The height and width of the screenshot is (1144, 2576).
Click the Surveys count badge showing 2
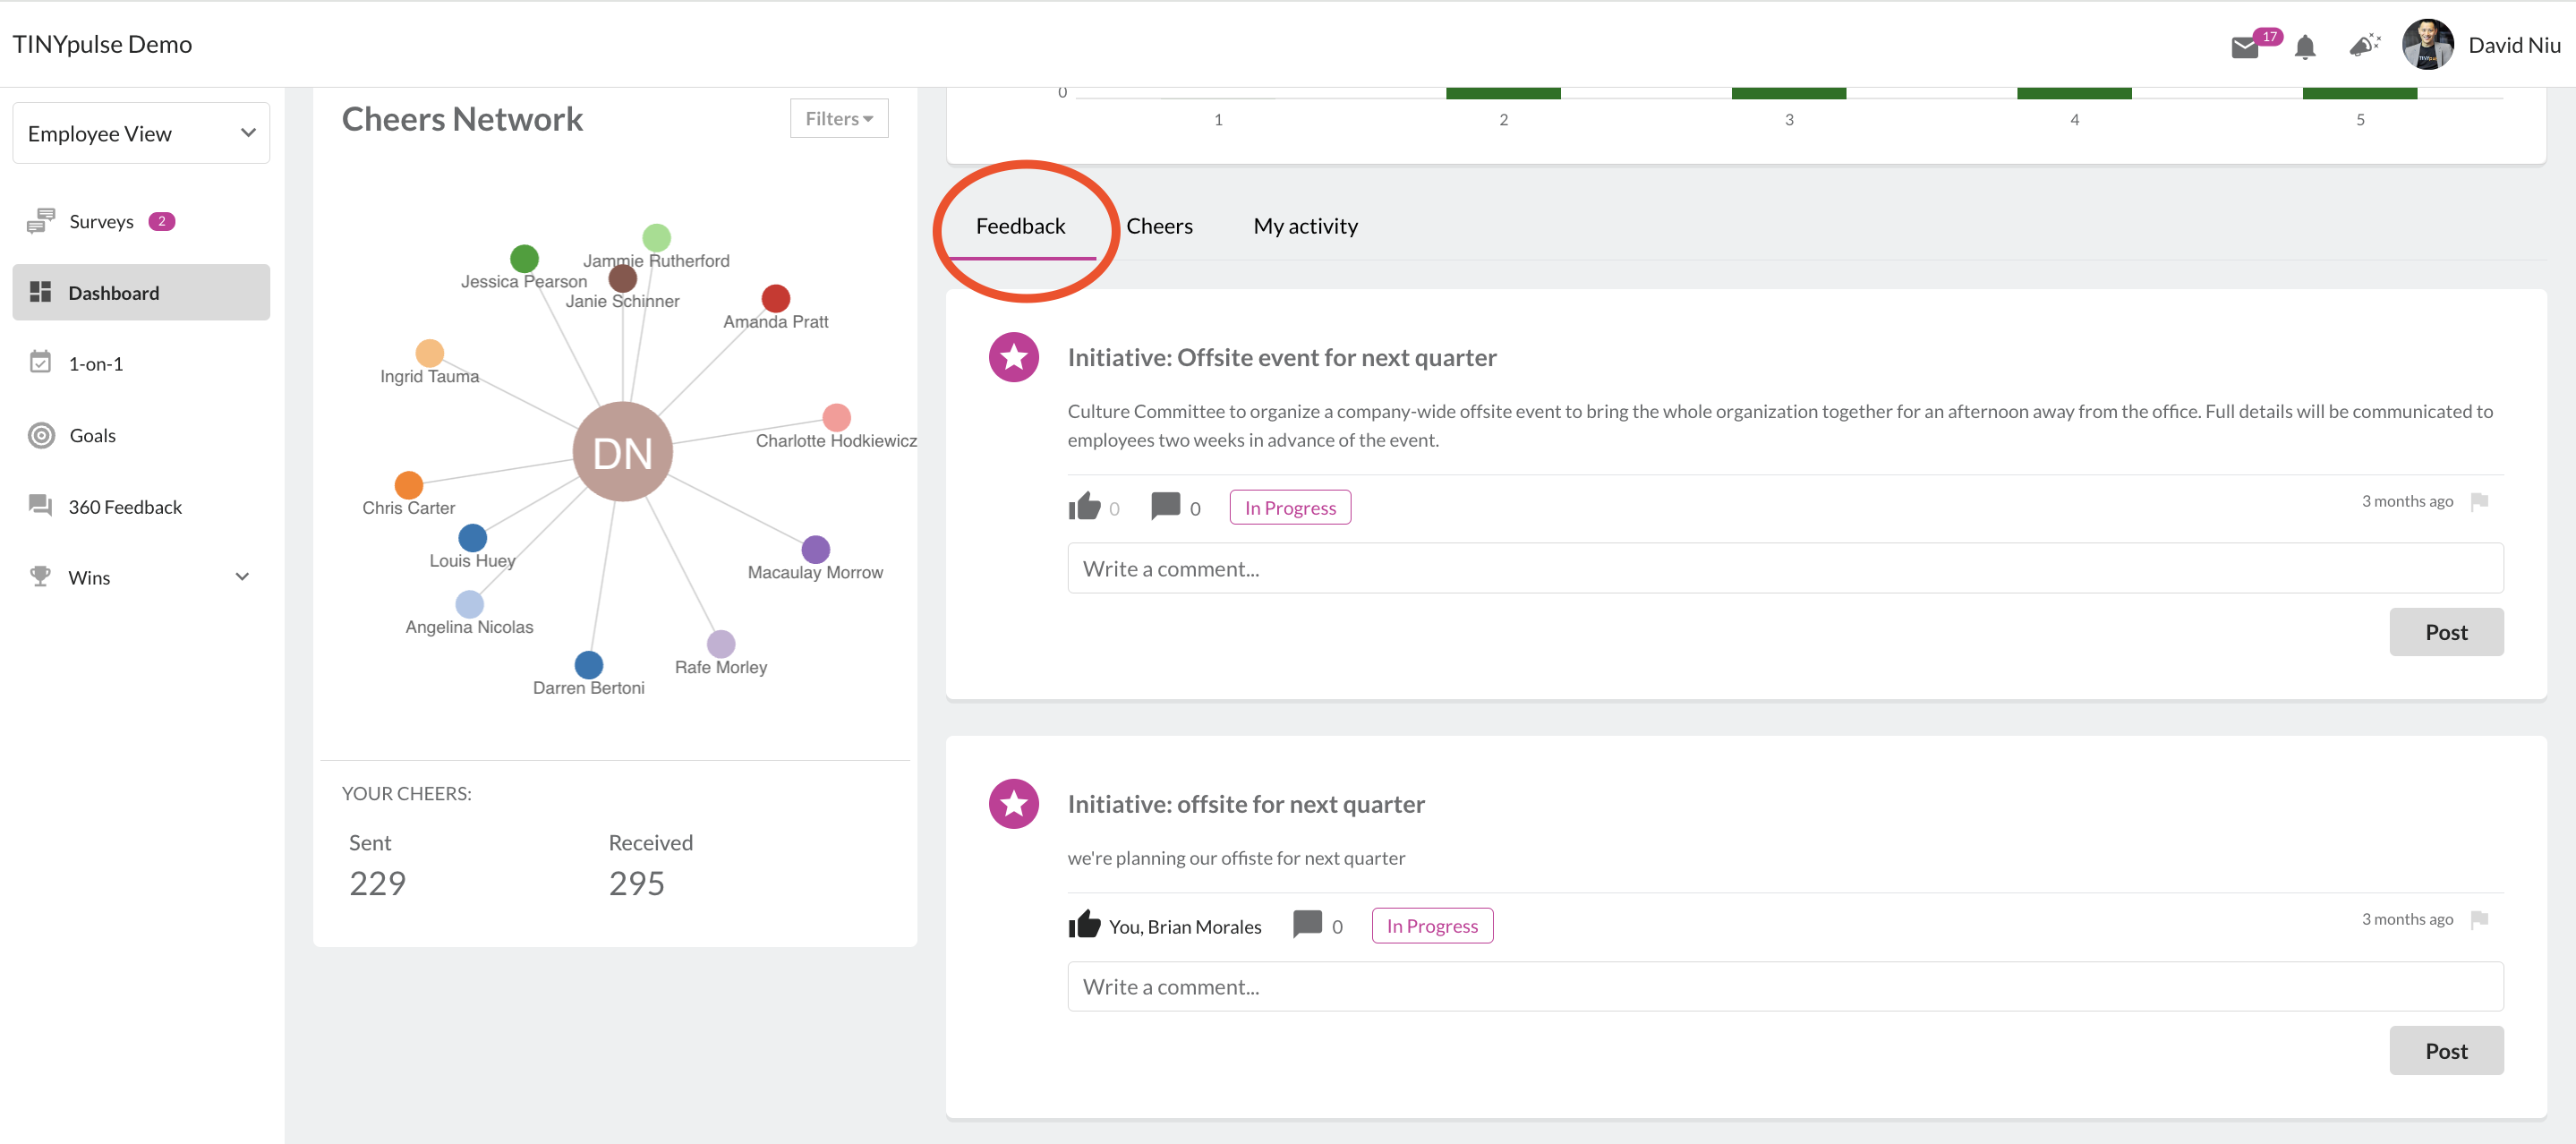pyautogui.click(x=162, y=221)
